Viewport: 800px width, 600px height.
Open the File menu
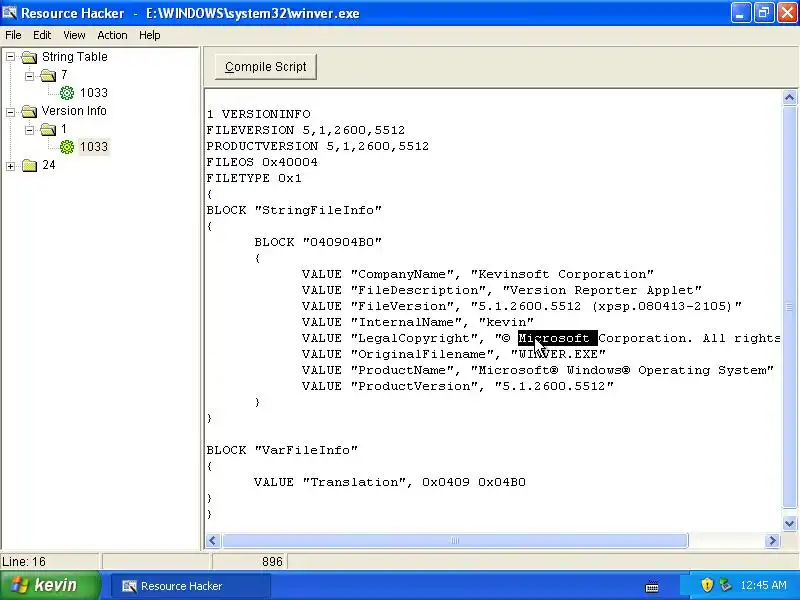[13, 35]
